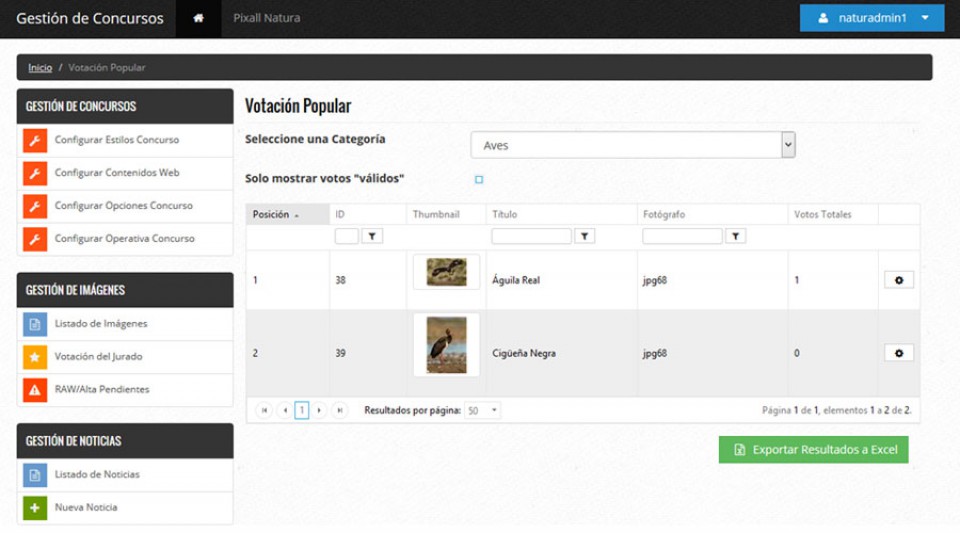
Task: Click gear icon for Águila Real row
Action: 898,280
